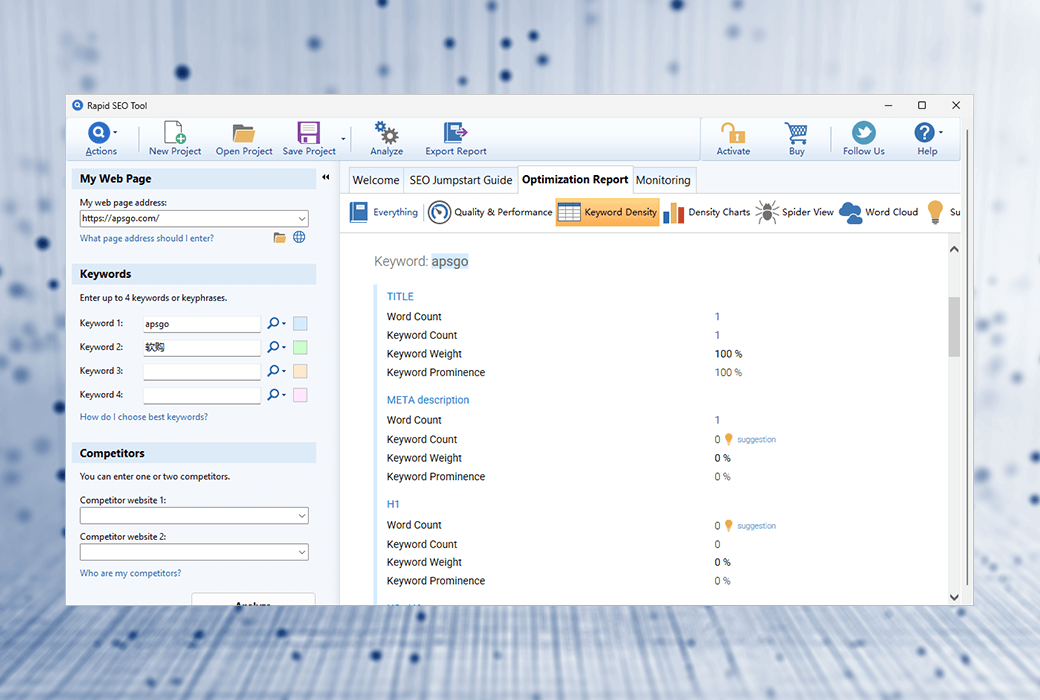1040x700 pixels.
Task: Open Quality & Performance view
Action: (x=490, y=212)
